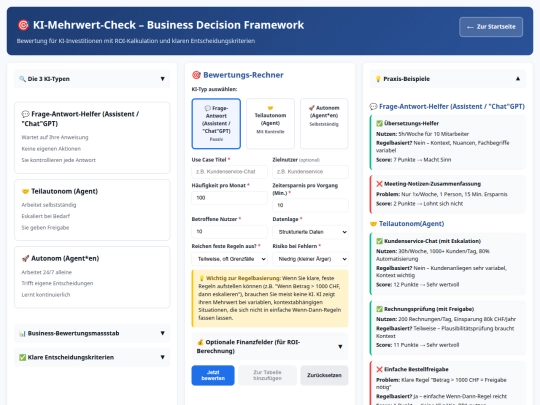Image resolution: width=540 pixels, height=405 pixels.
Task: Click checkmark icon beside Klare Entscheidungskriterien
Action: point(22,357)
